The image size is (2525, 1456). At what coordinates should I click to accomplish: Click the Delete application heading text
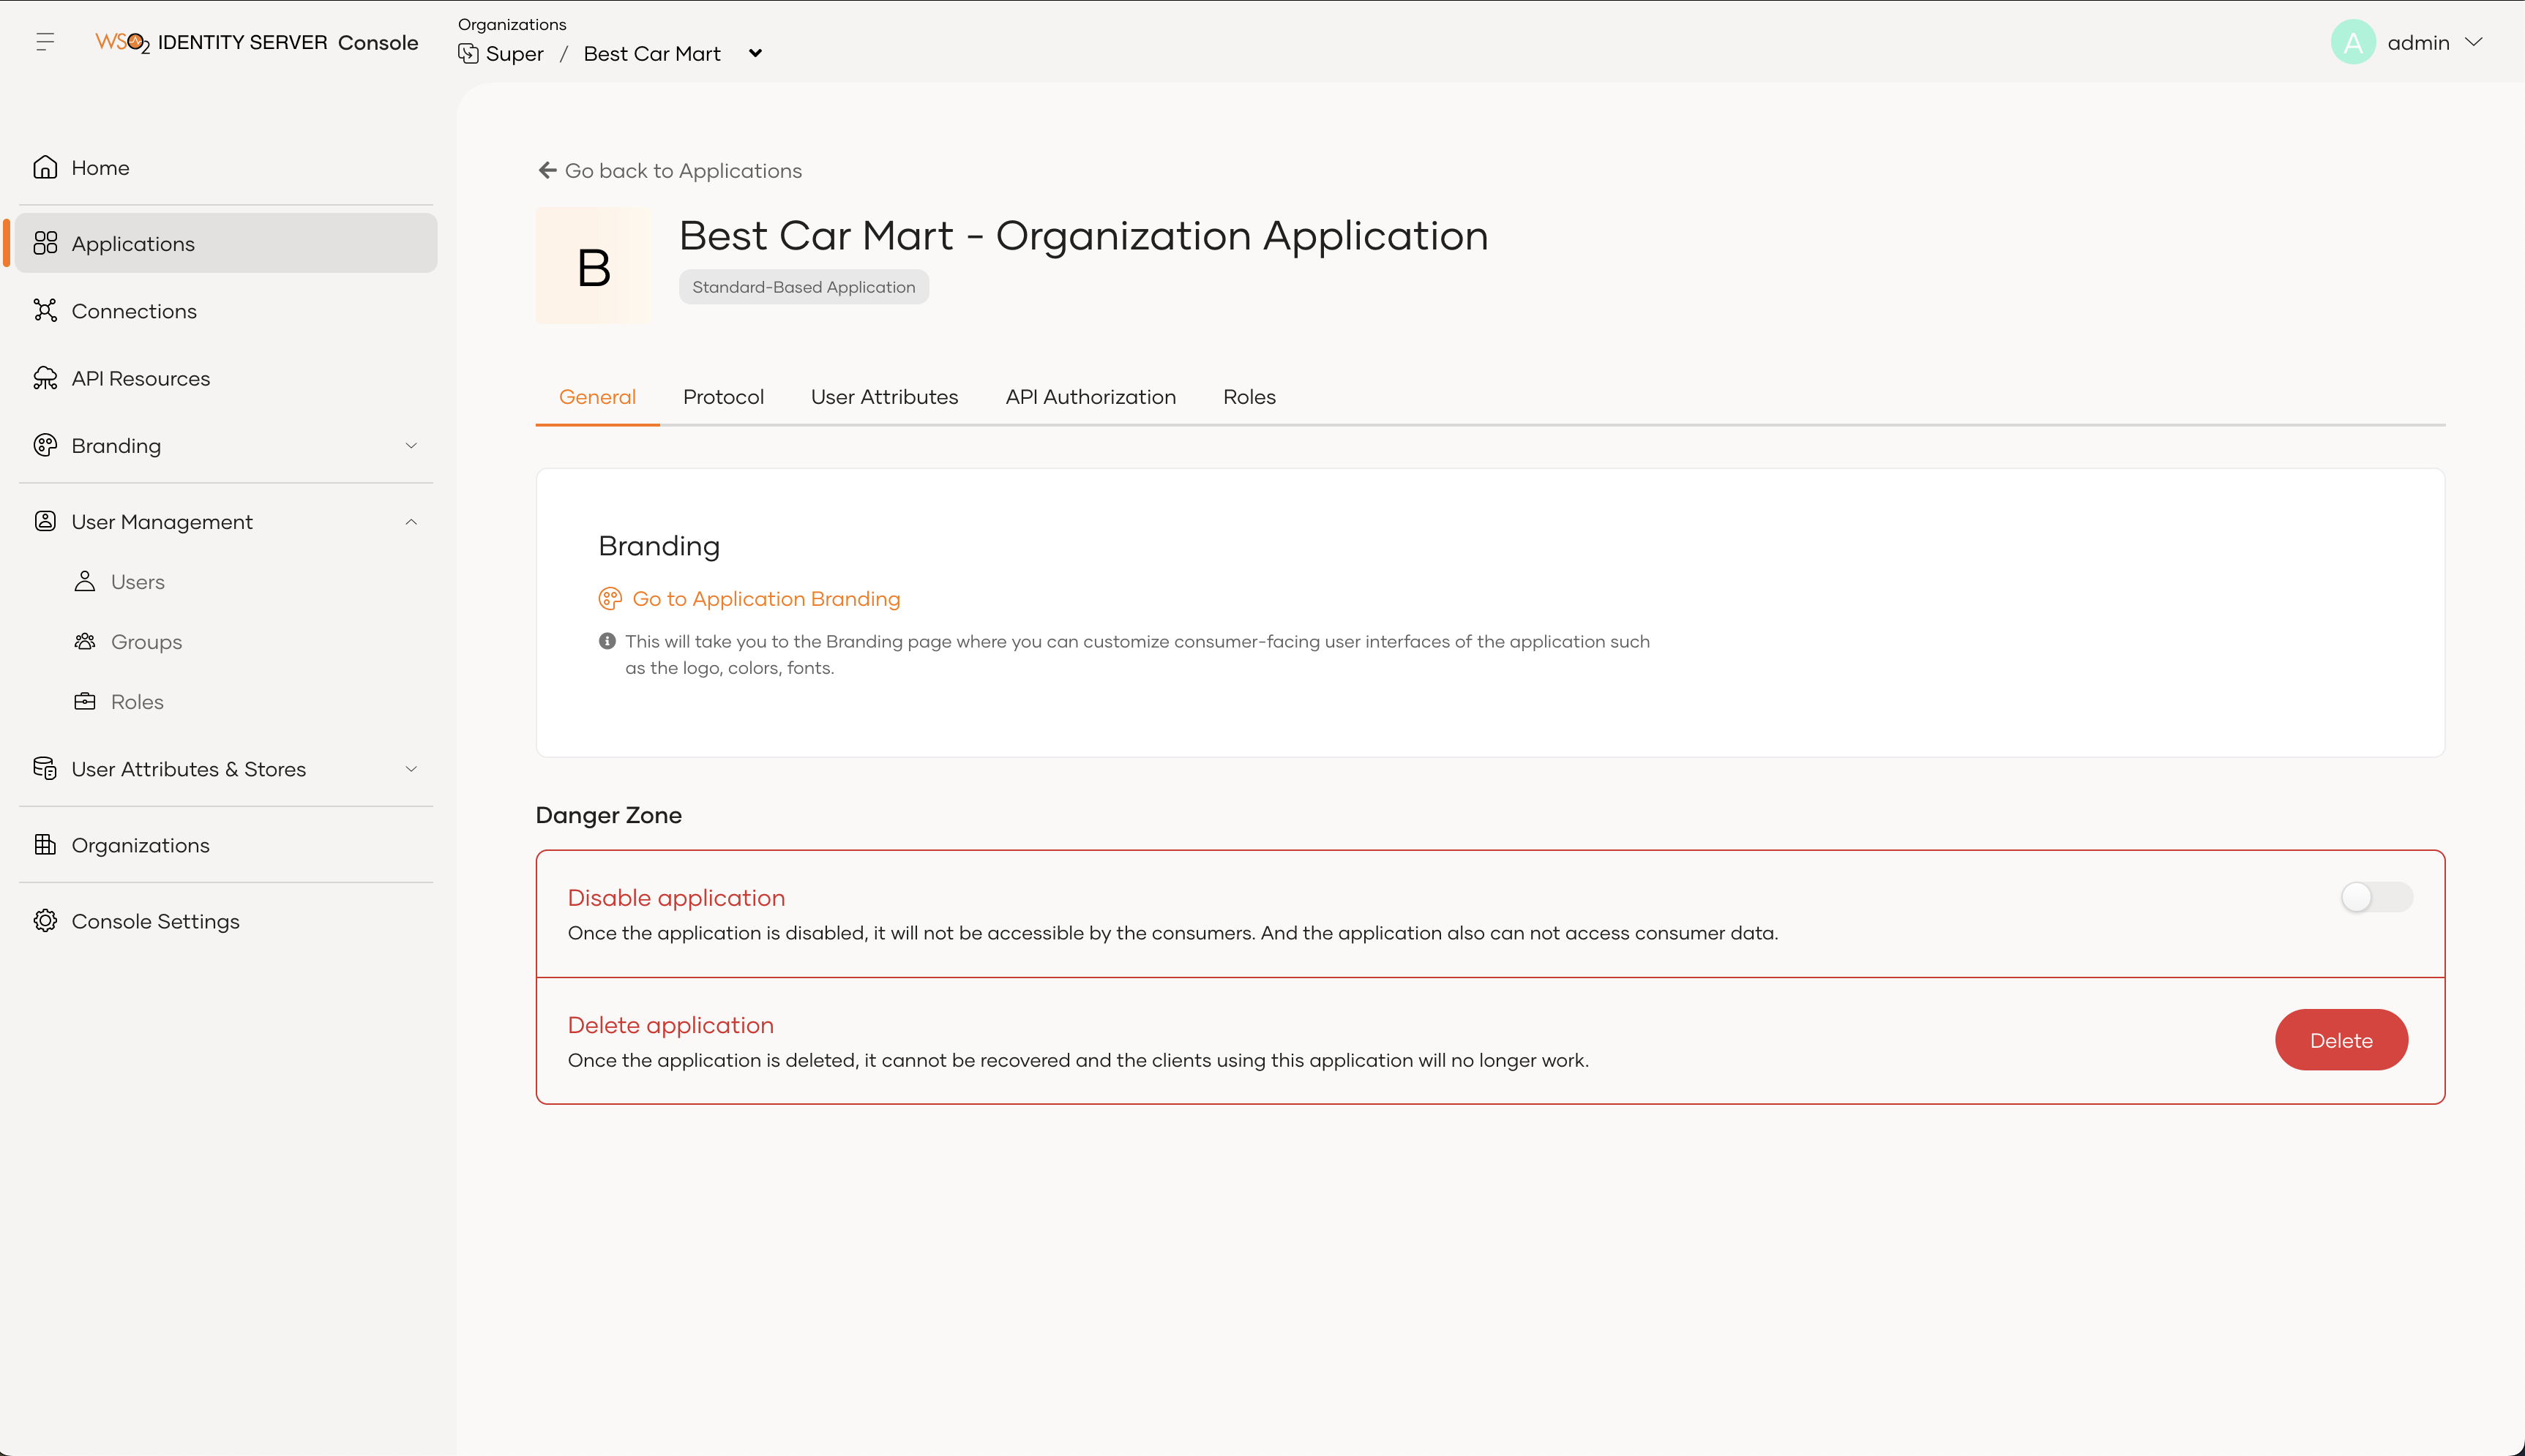pyautogui.click(x=670, y=1024)
